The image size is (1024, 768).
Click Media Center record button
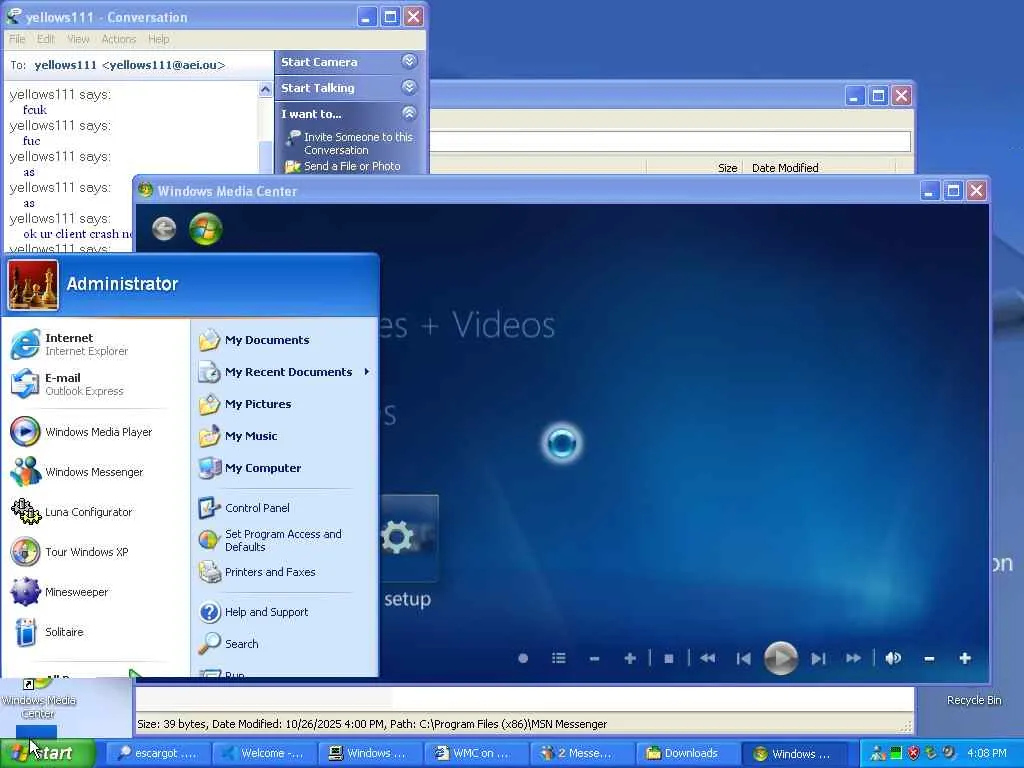(x=522, y=658)
